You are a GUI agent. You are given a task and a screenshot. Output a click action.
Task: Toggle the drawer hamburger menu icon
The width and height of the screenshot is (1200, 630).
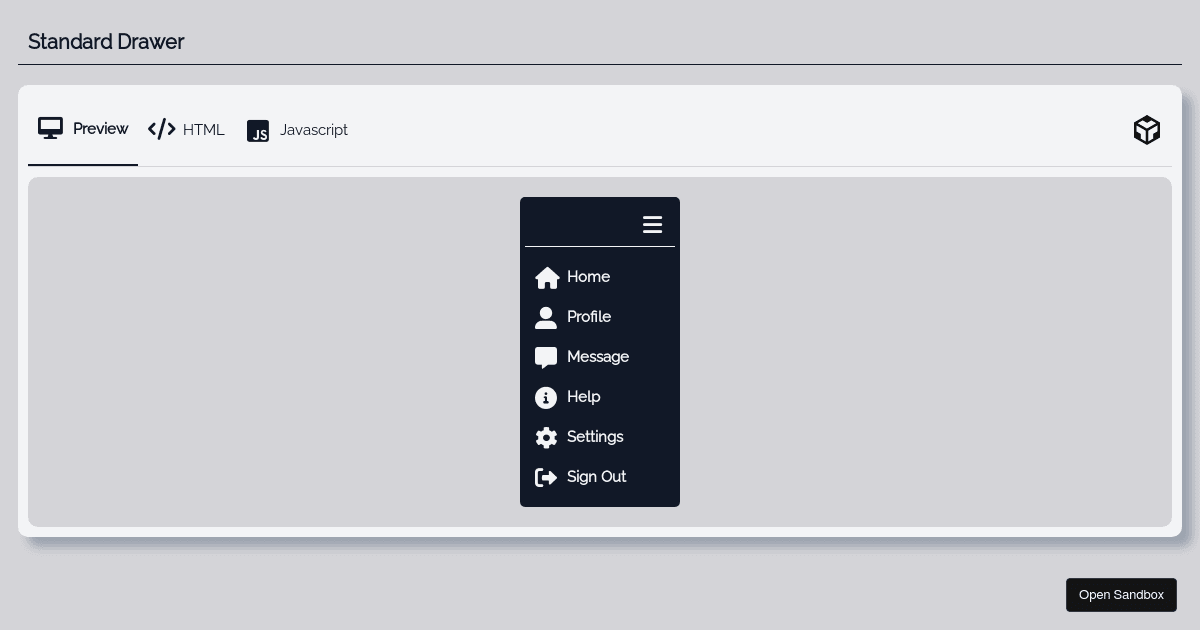652,225
